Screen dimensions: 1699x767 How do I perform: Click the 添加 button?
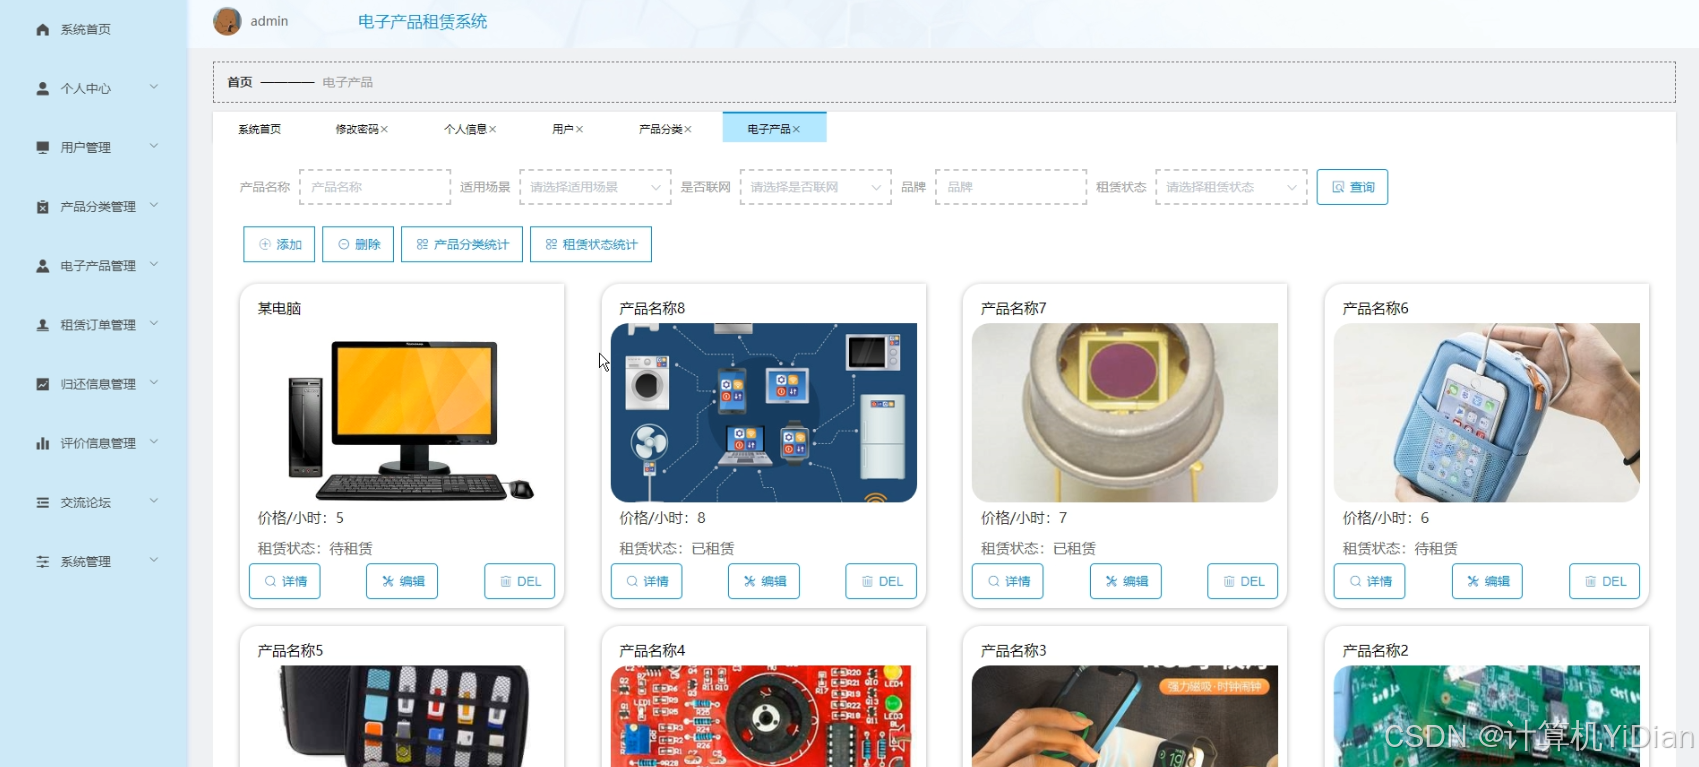tap(279, 244)
